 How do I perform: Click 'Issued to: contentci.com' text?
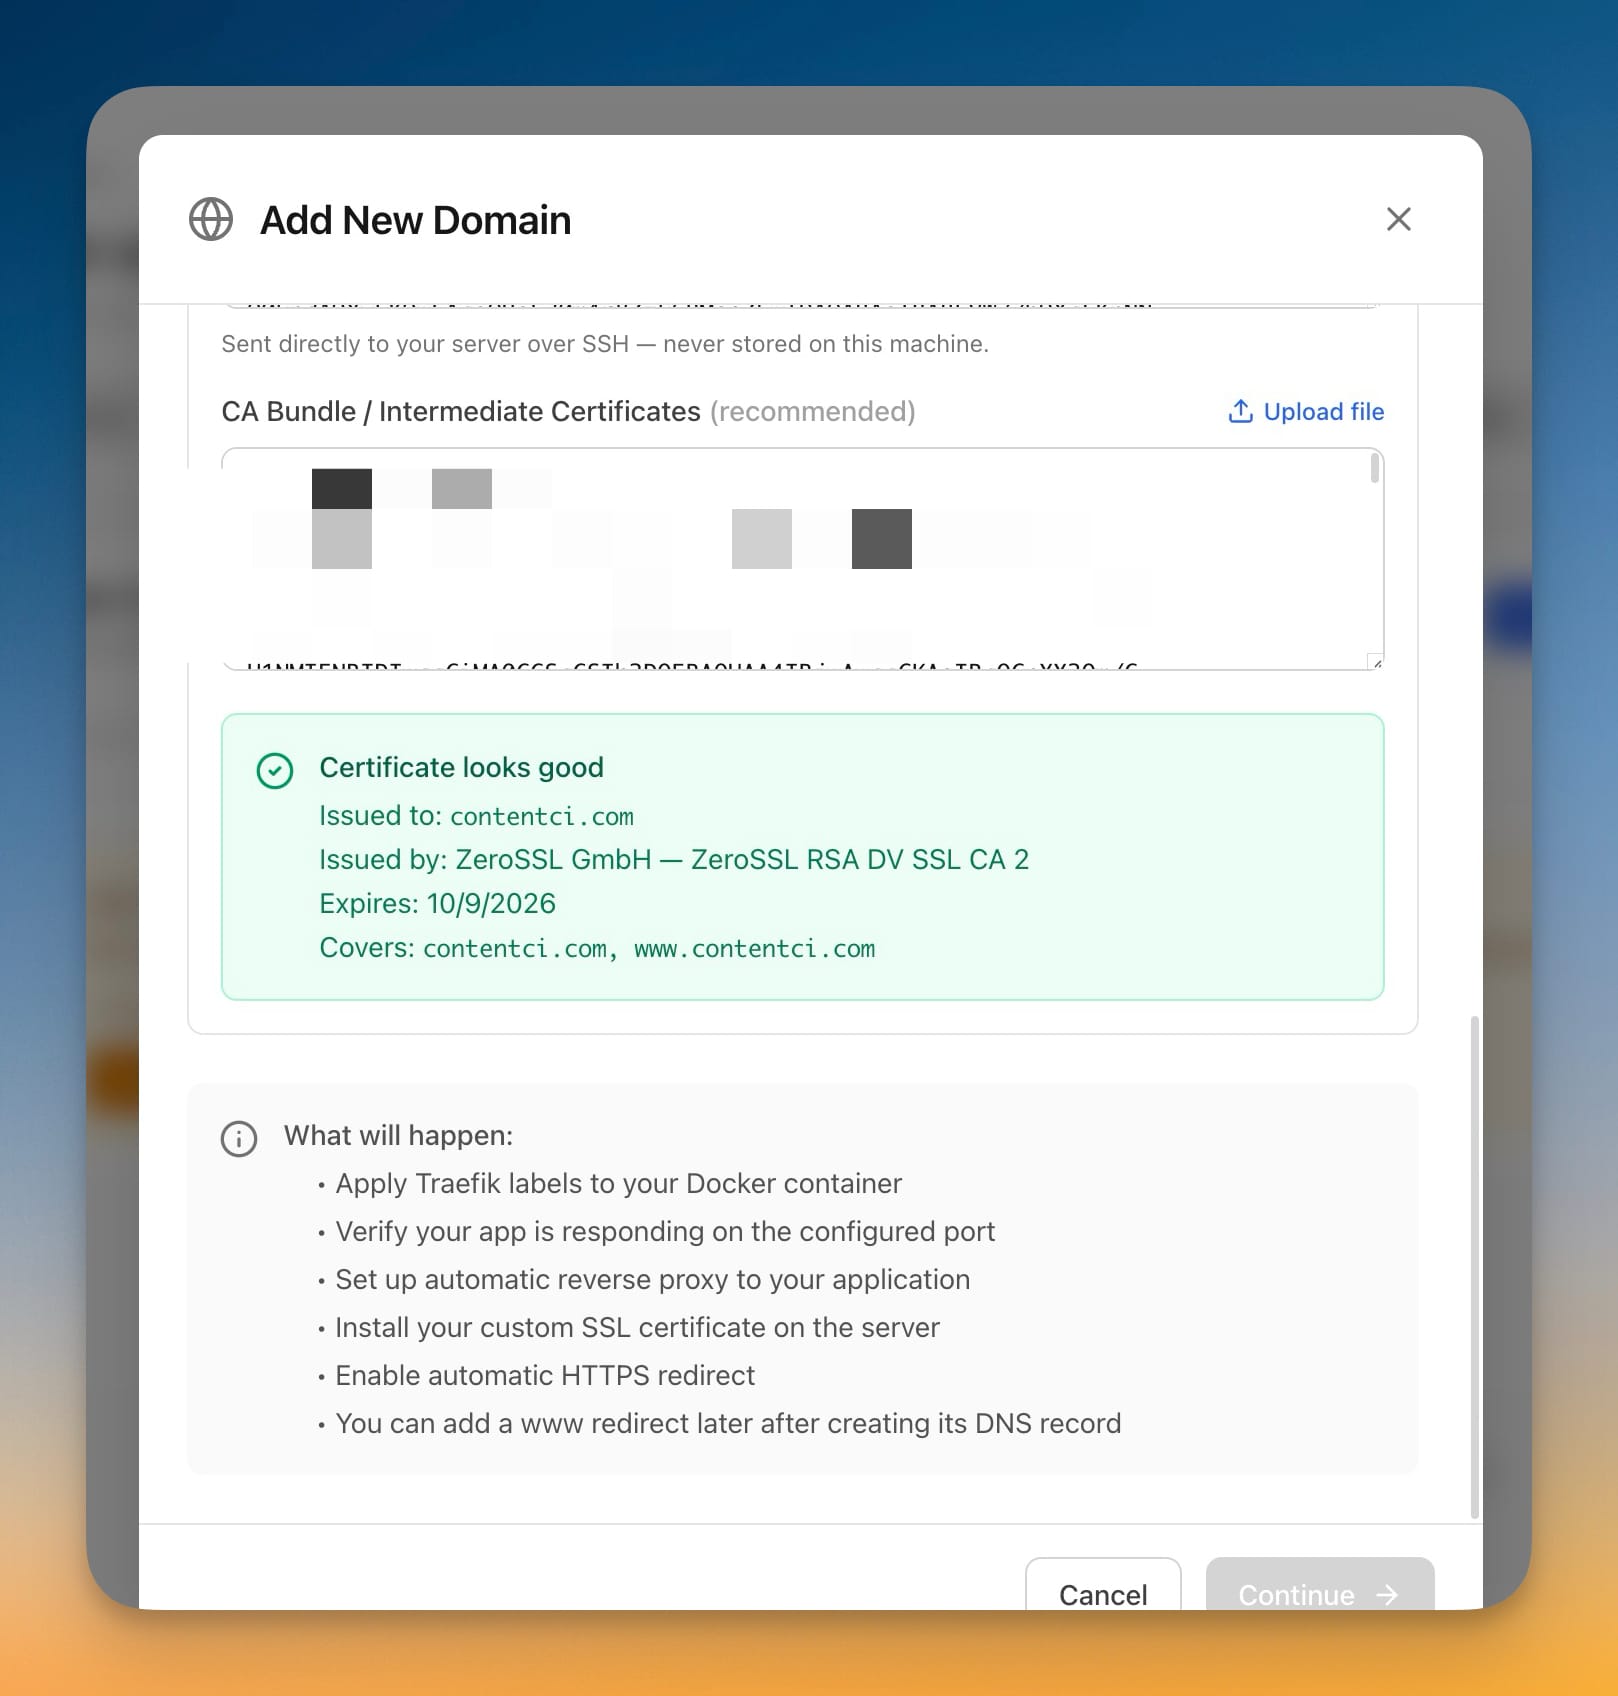coord(476,816)
